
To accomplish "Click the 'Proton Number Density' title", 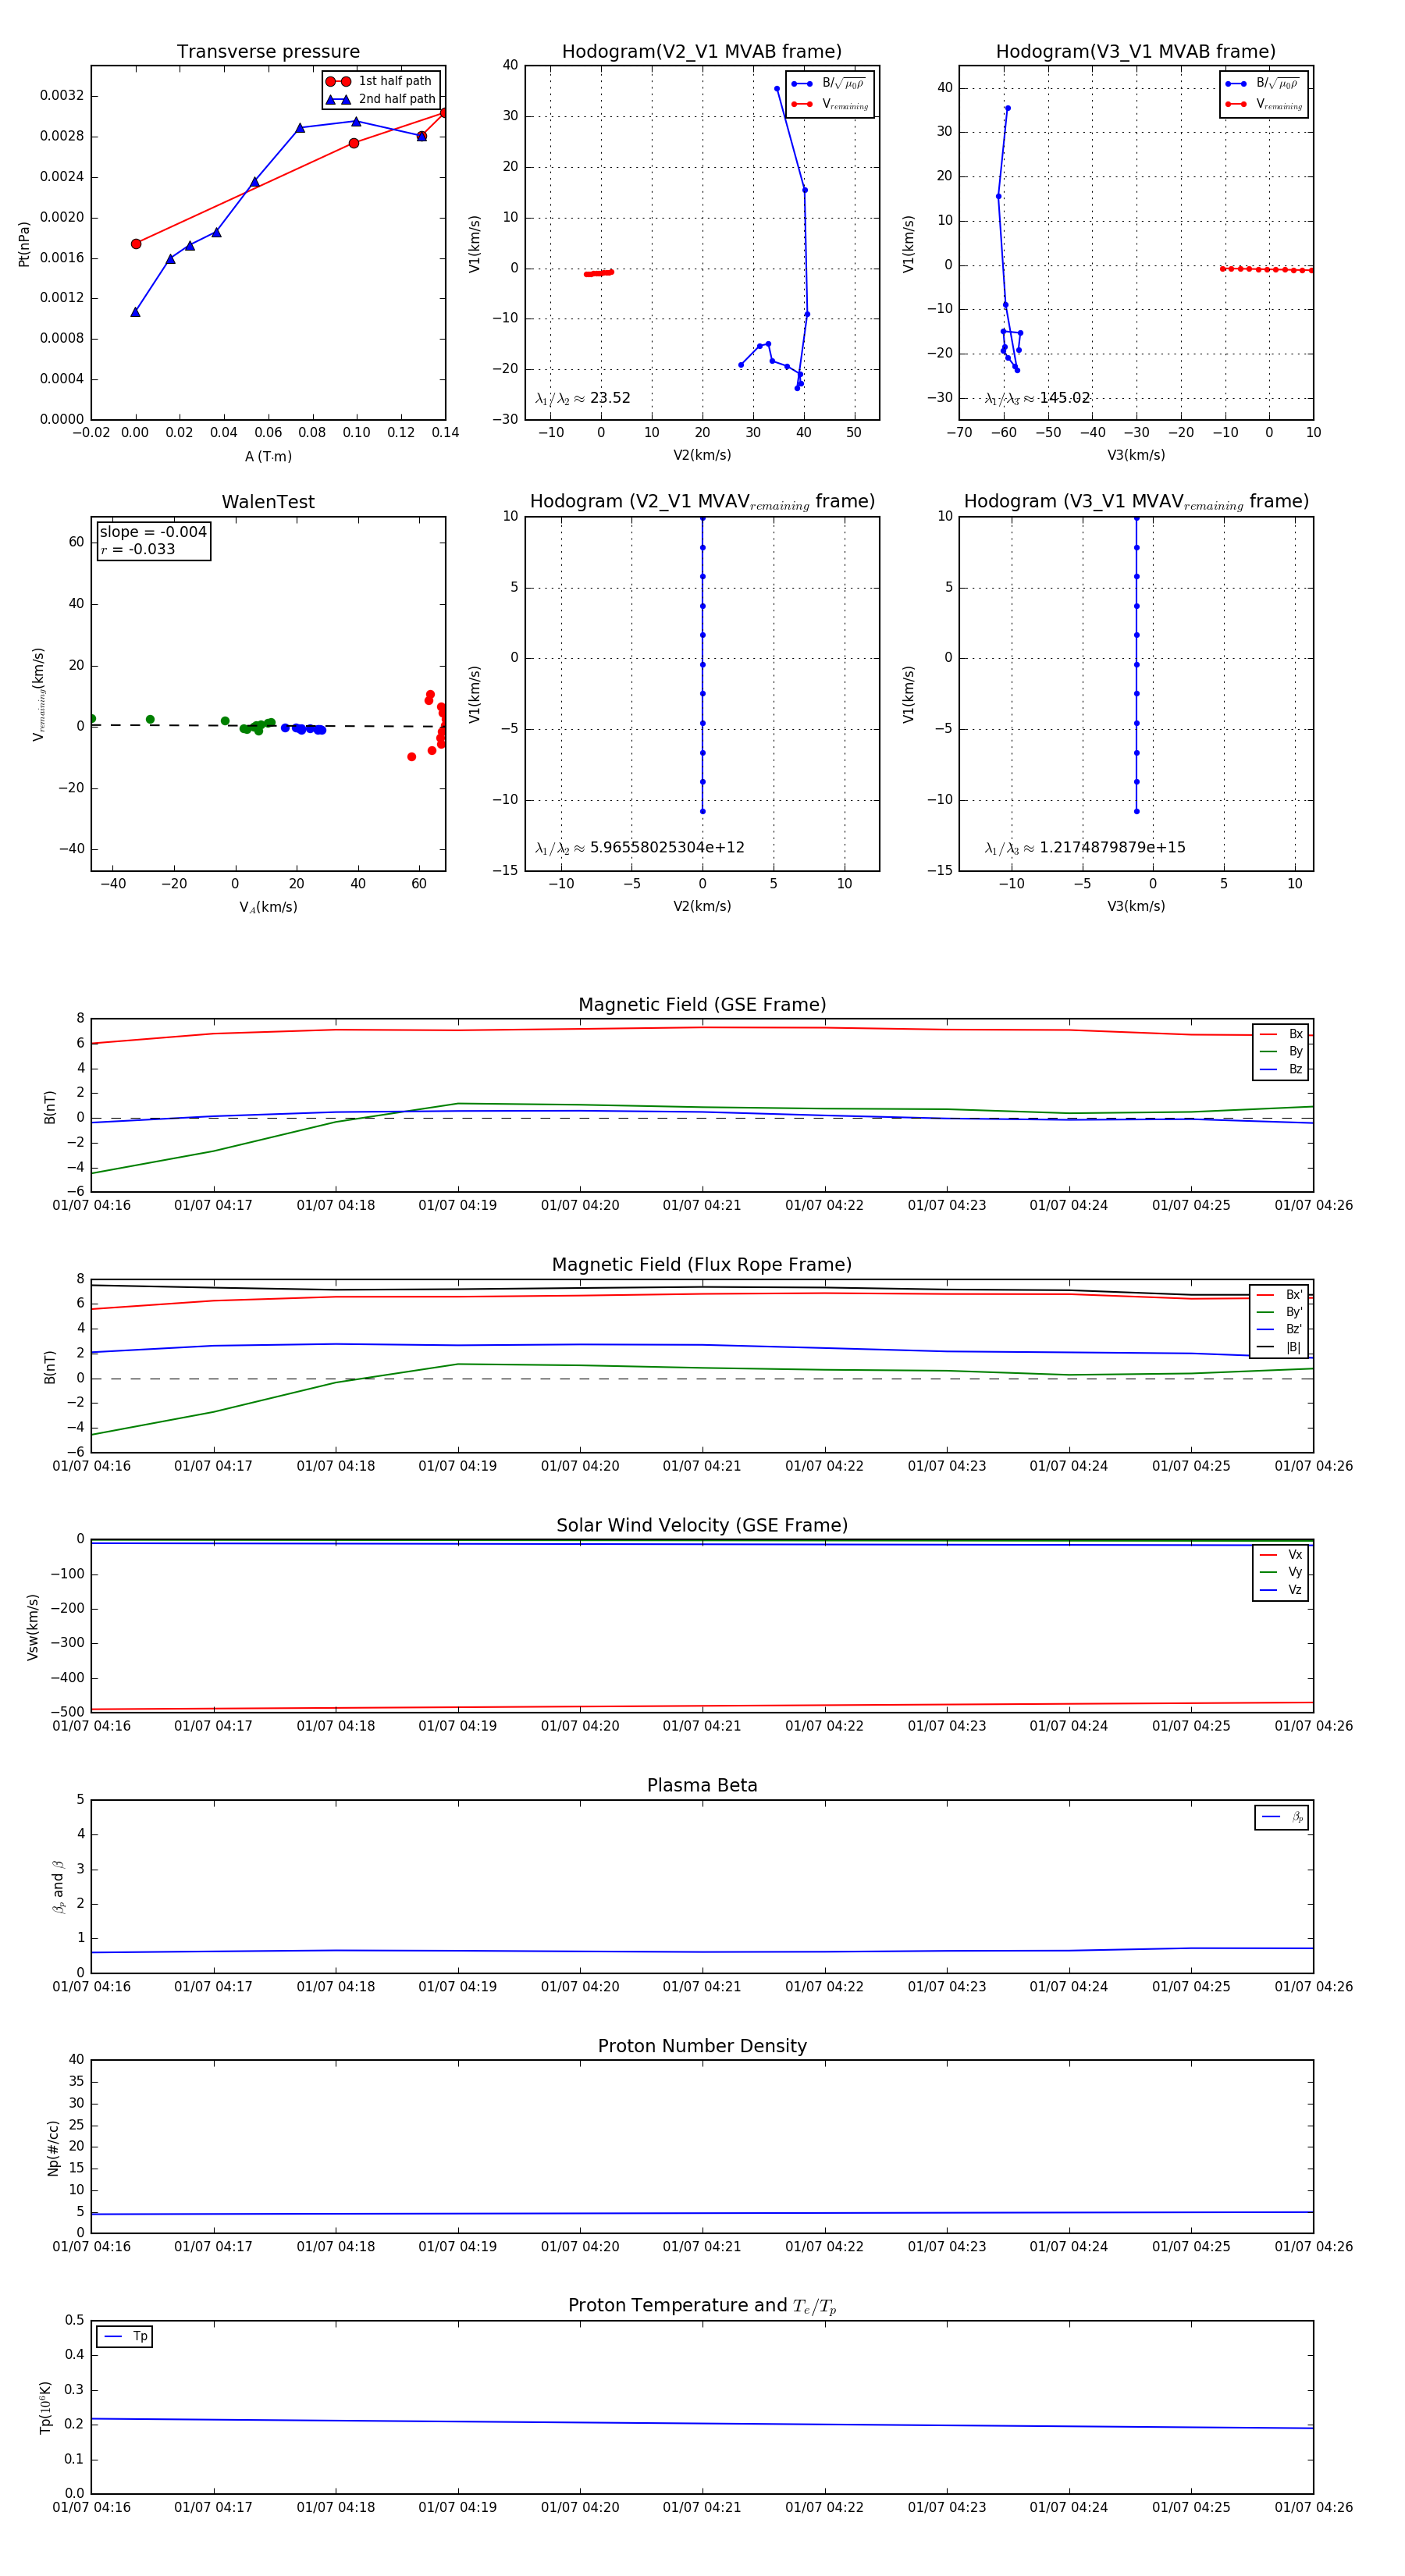I will click(702, 2046).
